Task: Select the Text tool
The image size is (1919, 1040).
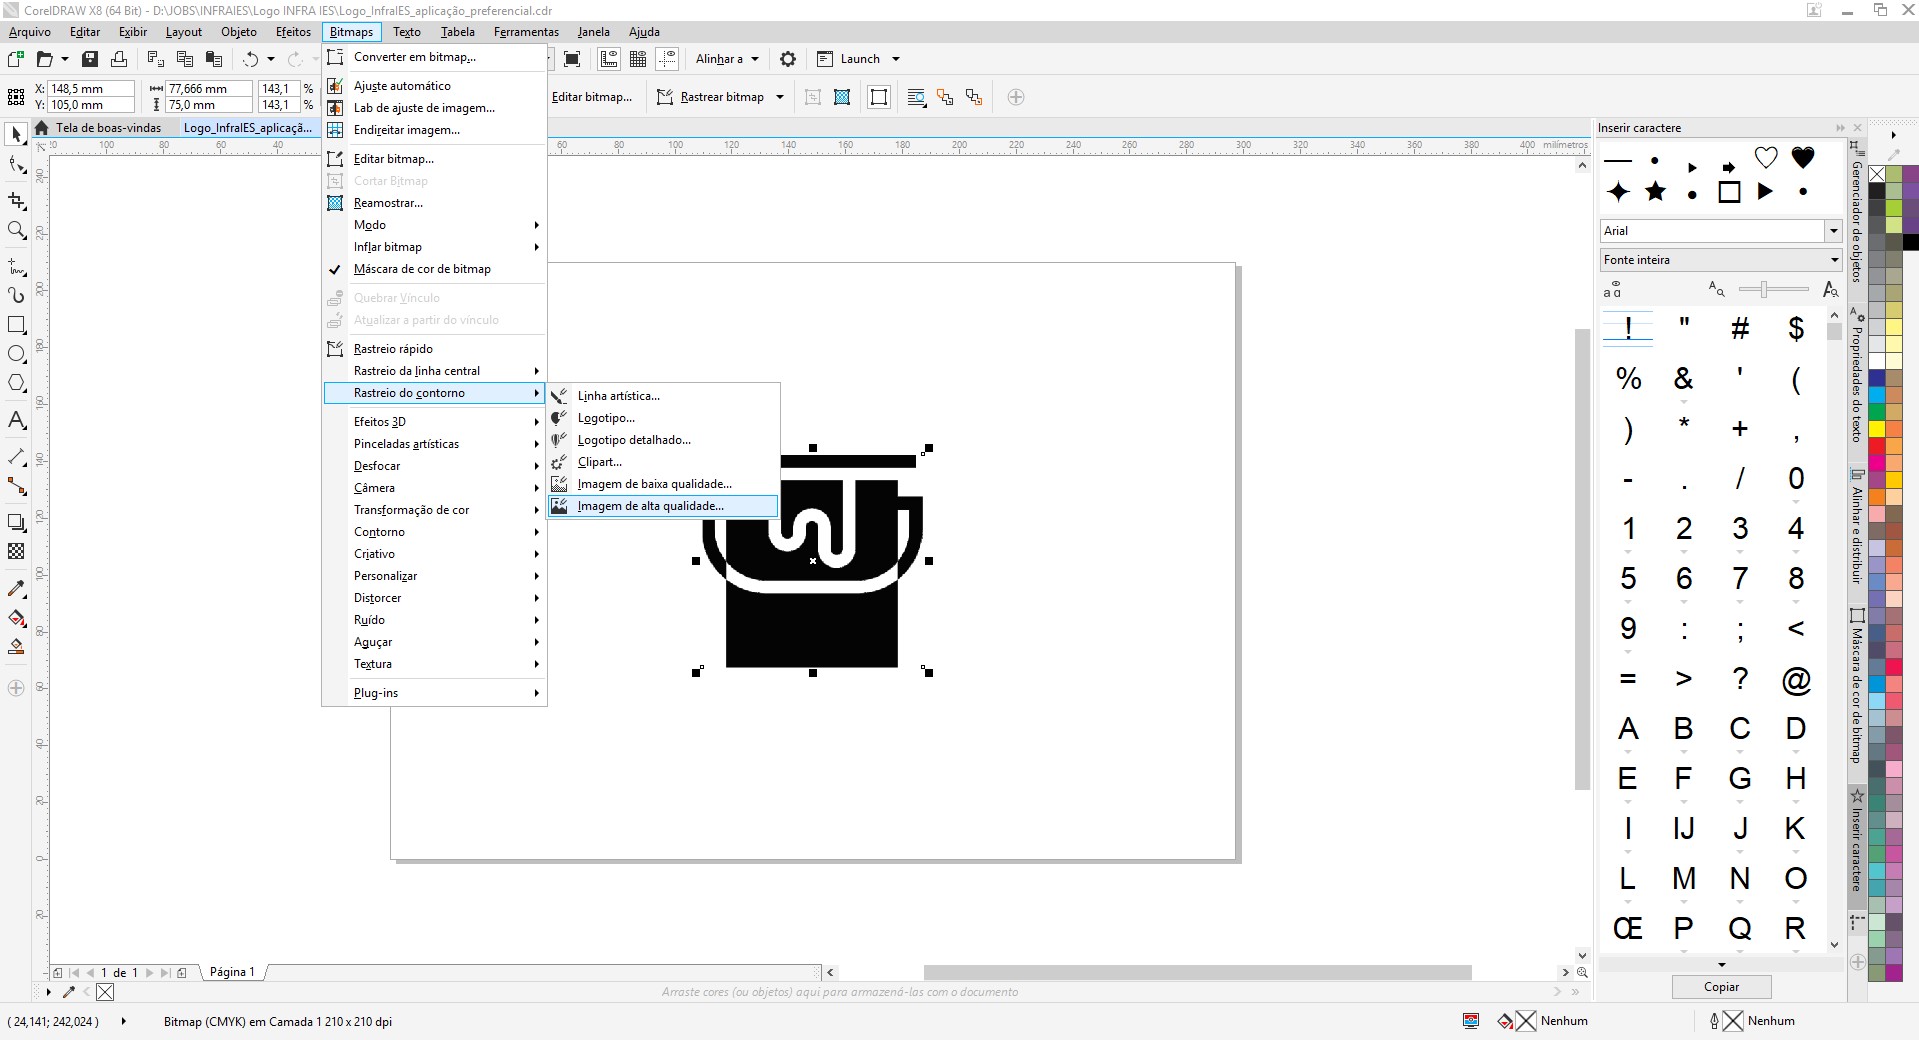Action: pyautogui.click(x=16, y=420)
